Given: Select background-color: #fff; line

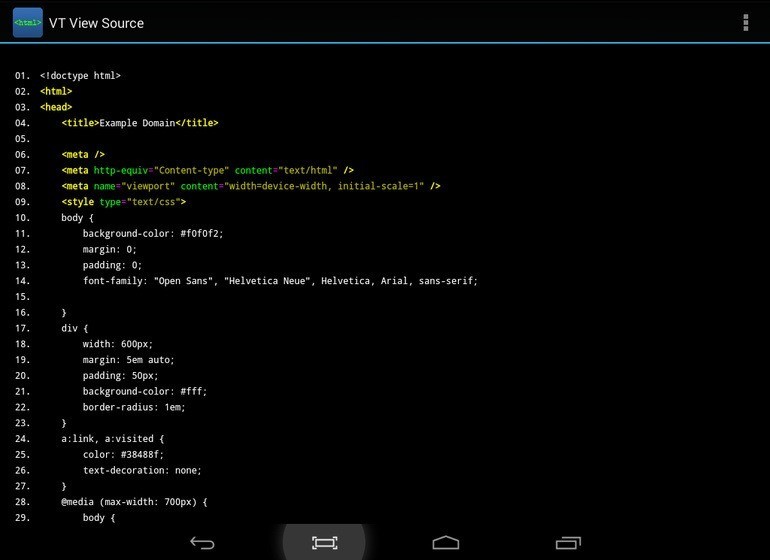Looking at the screenshot, I should click(x=145, y=392).
